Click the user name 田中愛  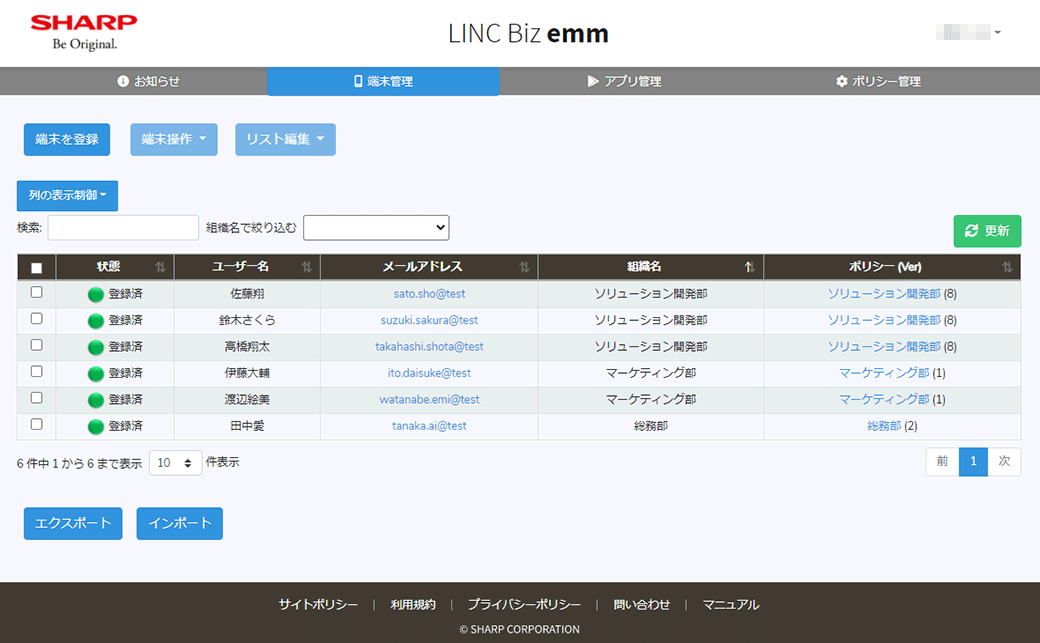pyautogui.click(x=247, y=427)
